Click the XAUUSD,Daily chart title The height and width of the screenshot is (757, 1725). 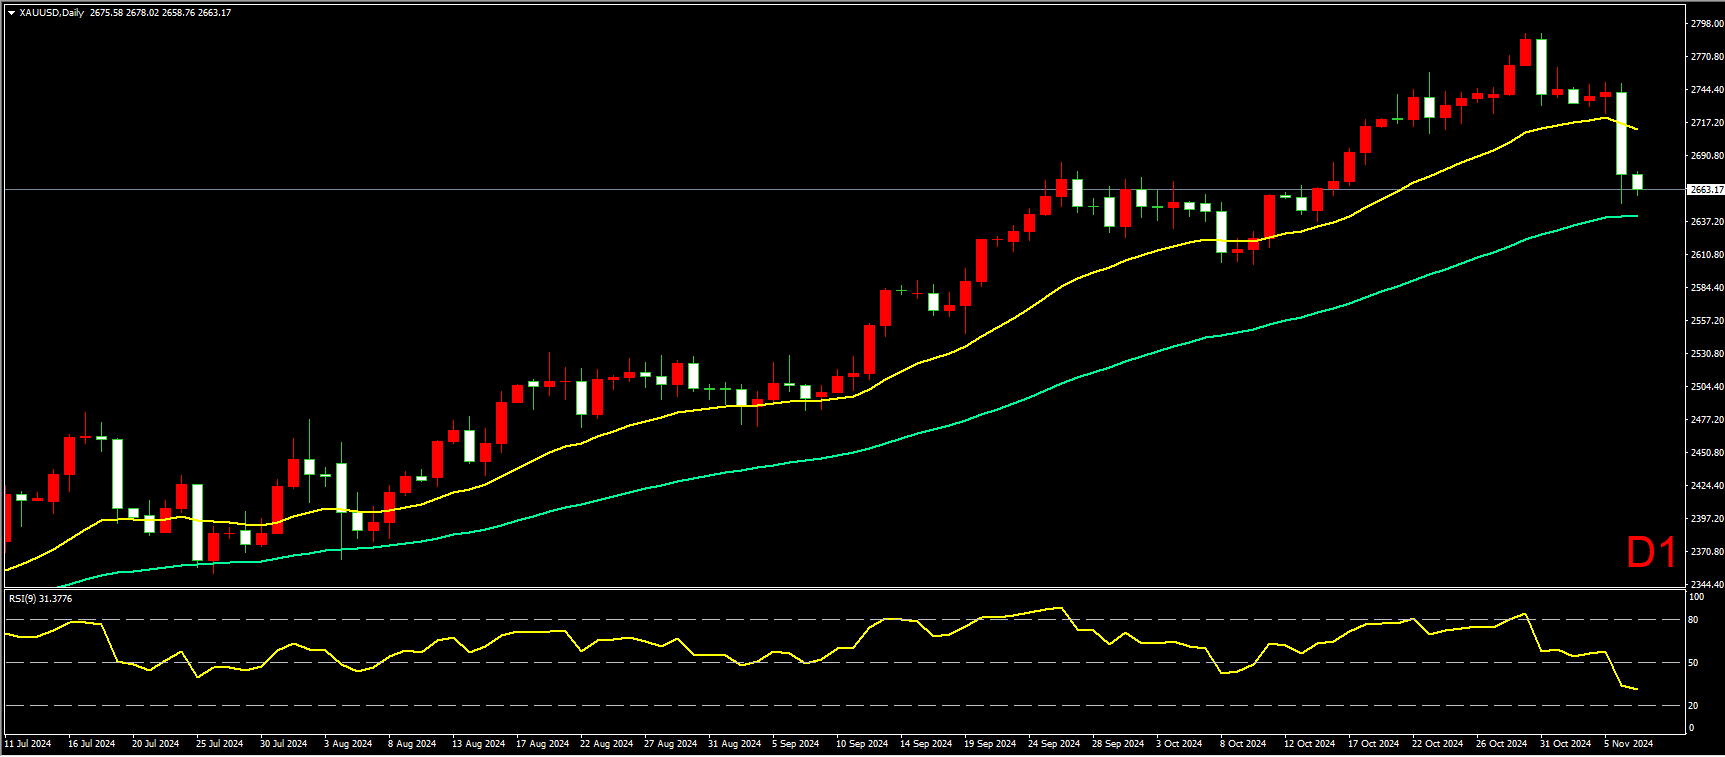52,13
